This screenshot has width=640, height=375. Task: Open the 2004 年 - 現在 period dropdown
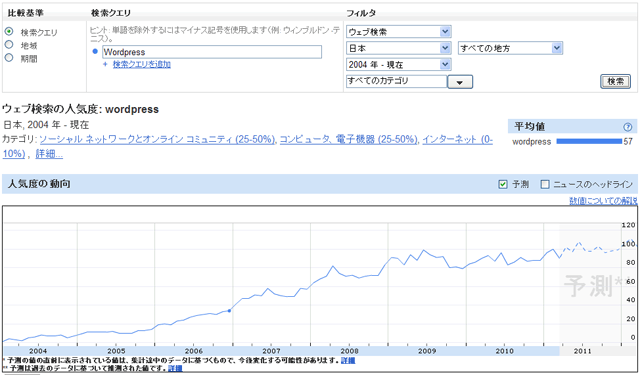click(x=398, y=64)
